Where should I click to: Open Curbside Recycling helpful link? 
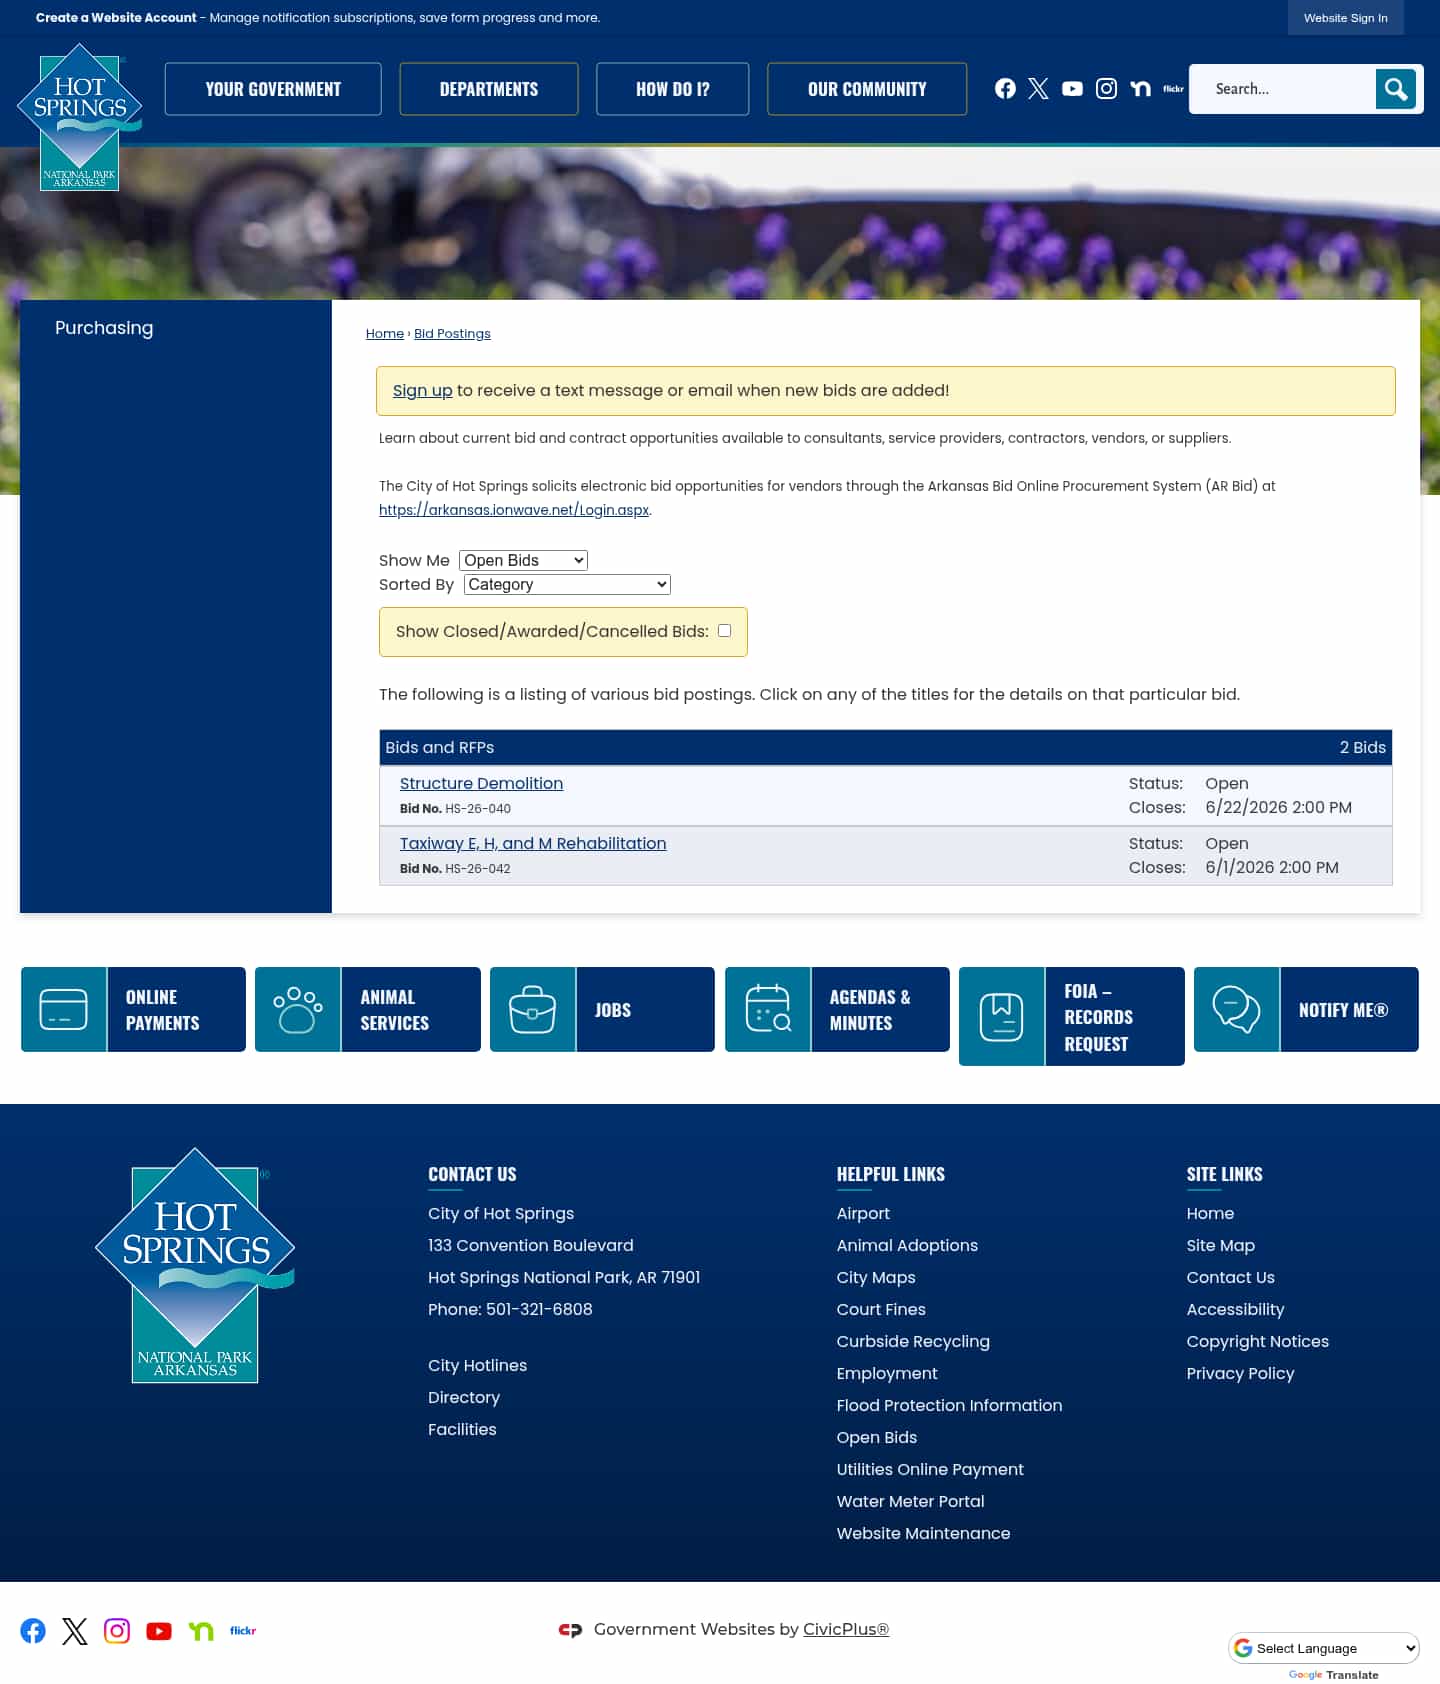pos(913,1342)
